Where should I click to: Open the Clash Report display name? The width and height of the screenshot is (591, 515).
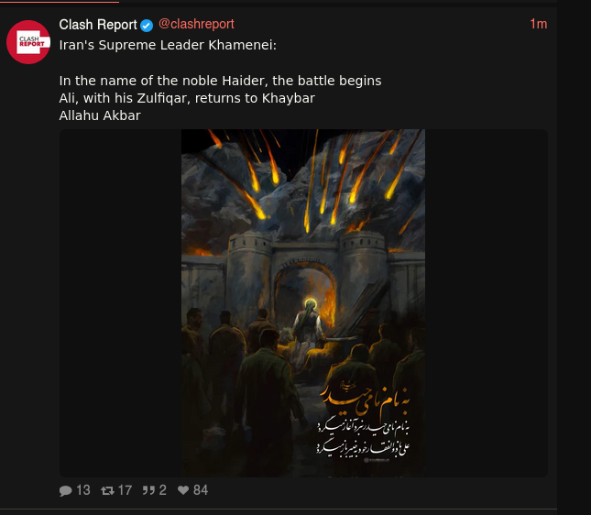click(98, 25)
